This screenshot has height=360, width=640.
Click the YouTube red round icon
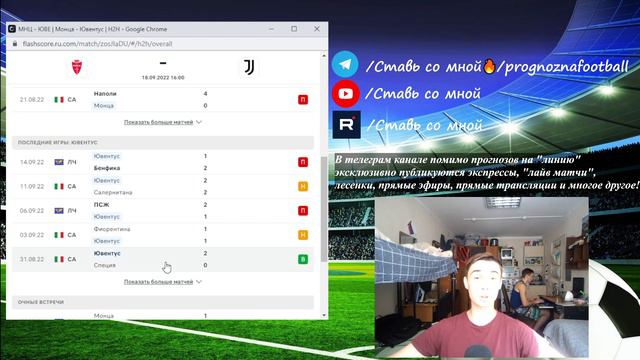click(x=346, y=94)
